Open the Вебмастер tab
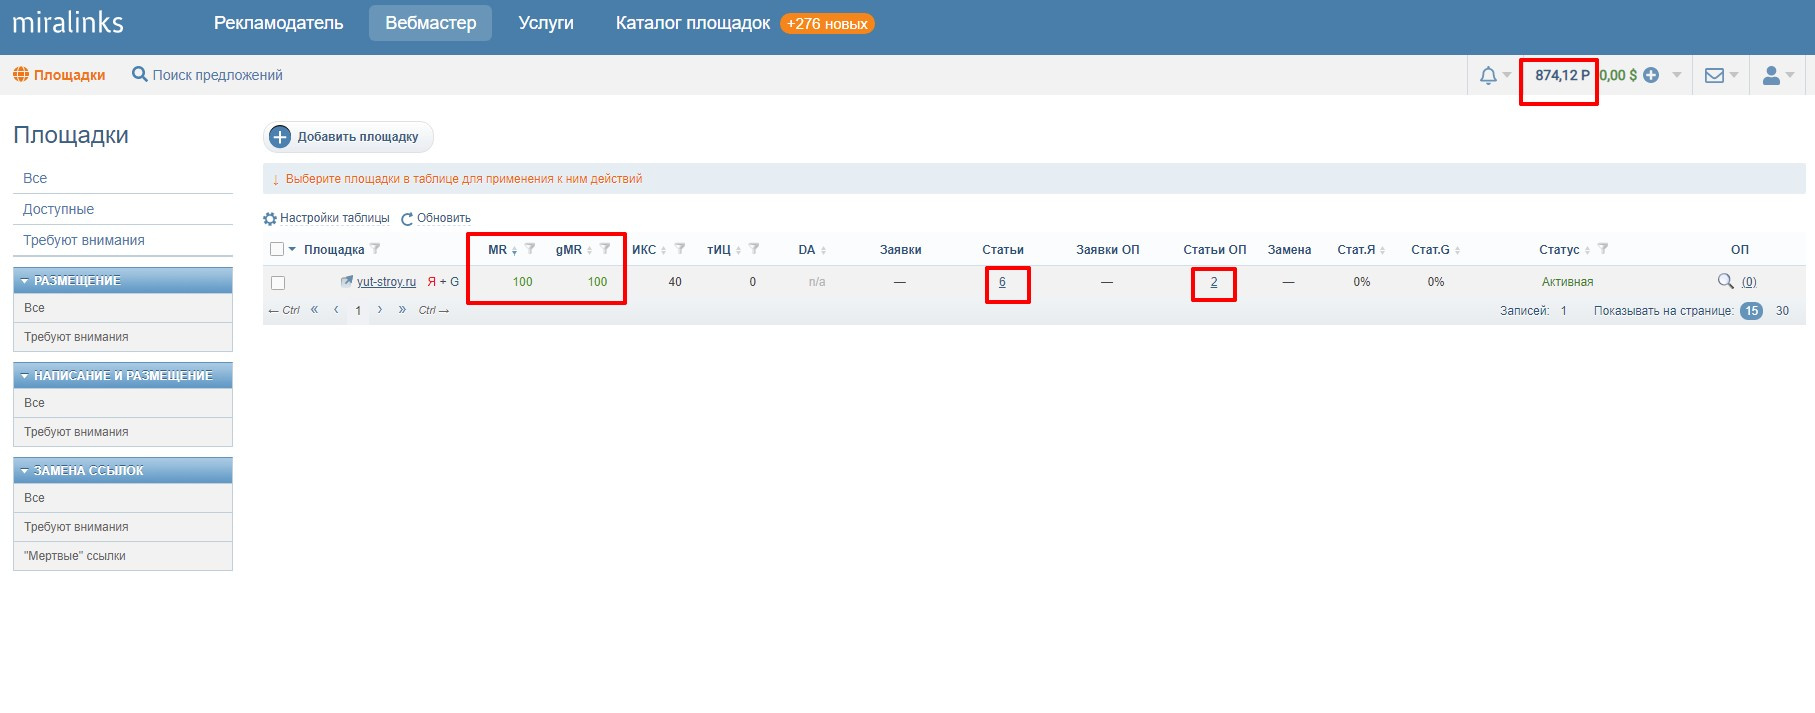This screenshot has height=713, width=1815. 430,23
